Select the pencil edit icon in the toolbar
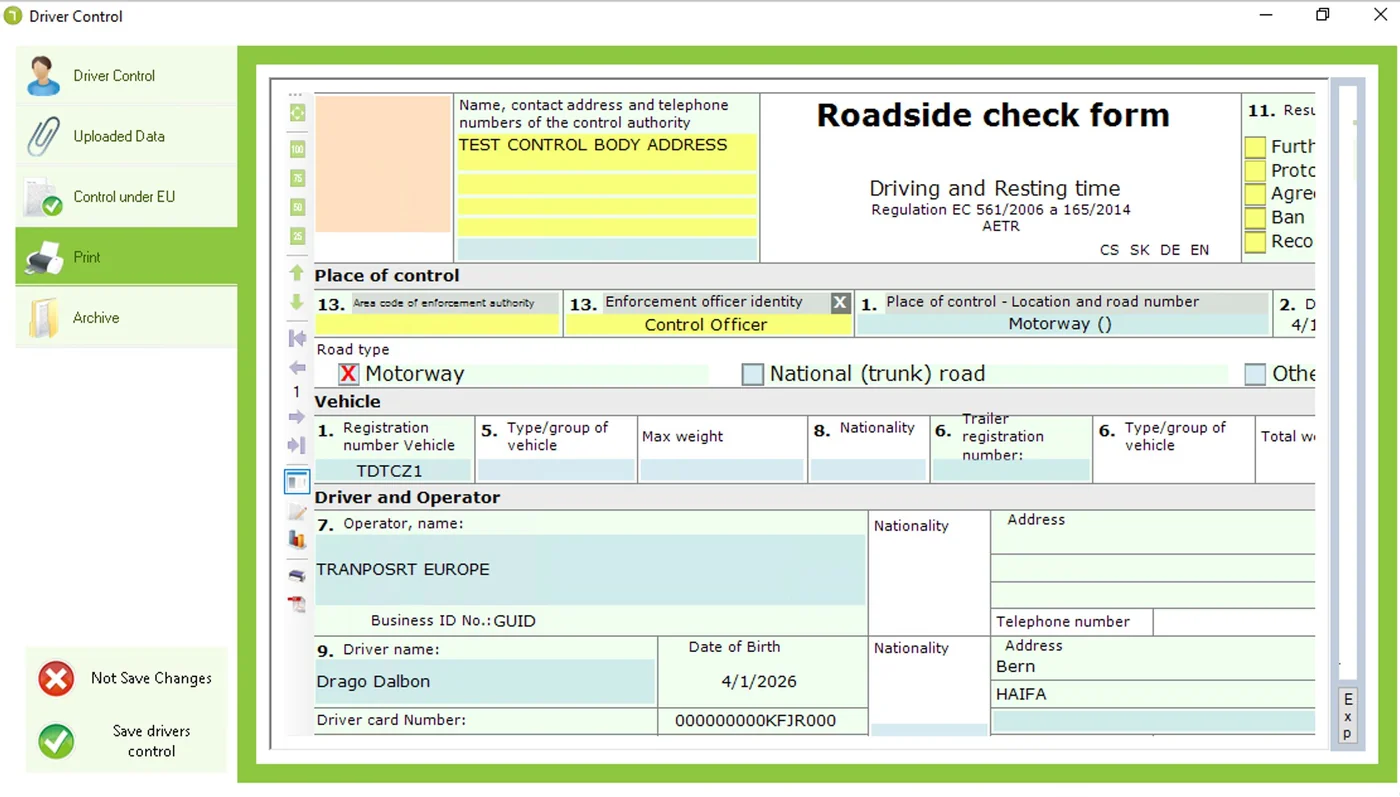The width and height of the screenshot is (1400, 797). point(296,510)
